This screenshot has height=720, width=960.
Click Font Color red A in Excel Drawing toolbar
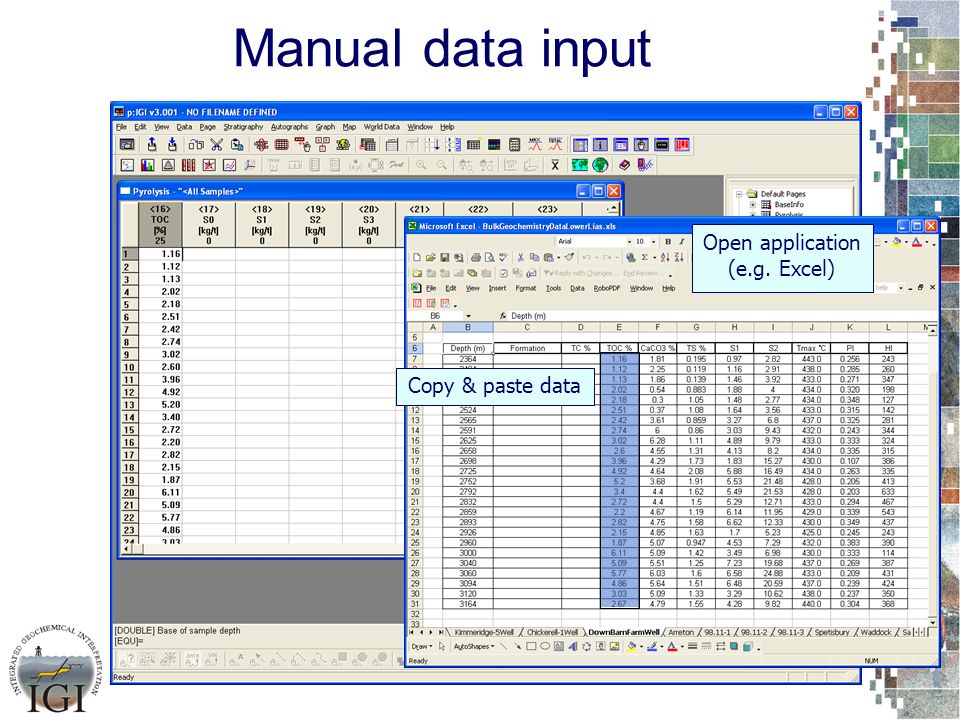[672, 647]
